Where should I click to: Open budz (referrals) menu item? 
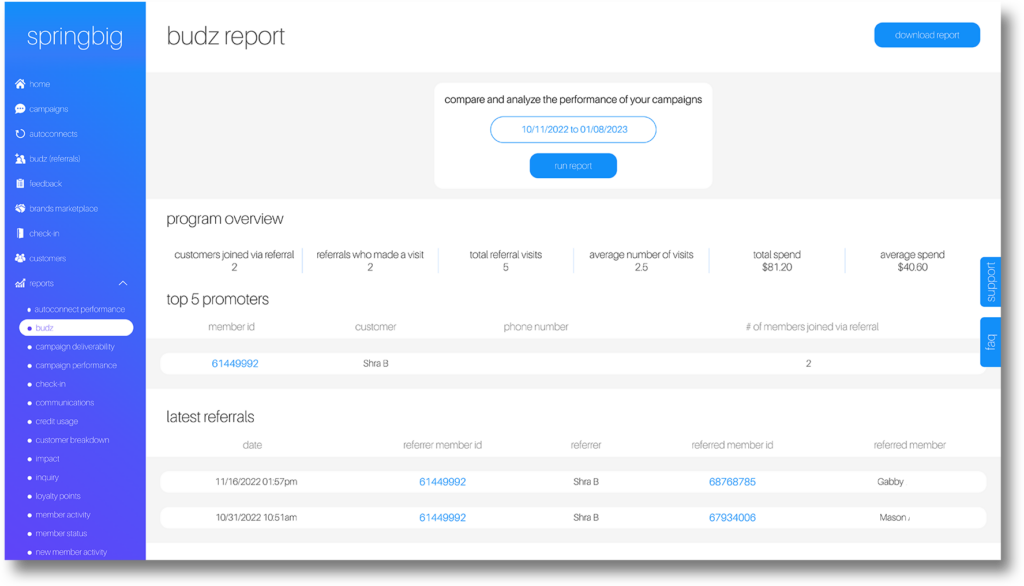point(55,159)
